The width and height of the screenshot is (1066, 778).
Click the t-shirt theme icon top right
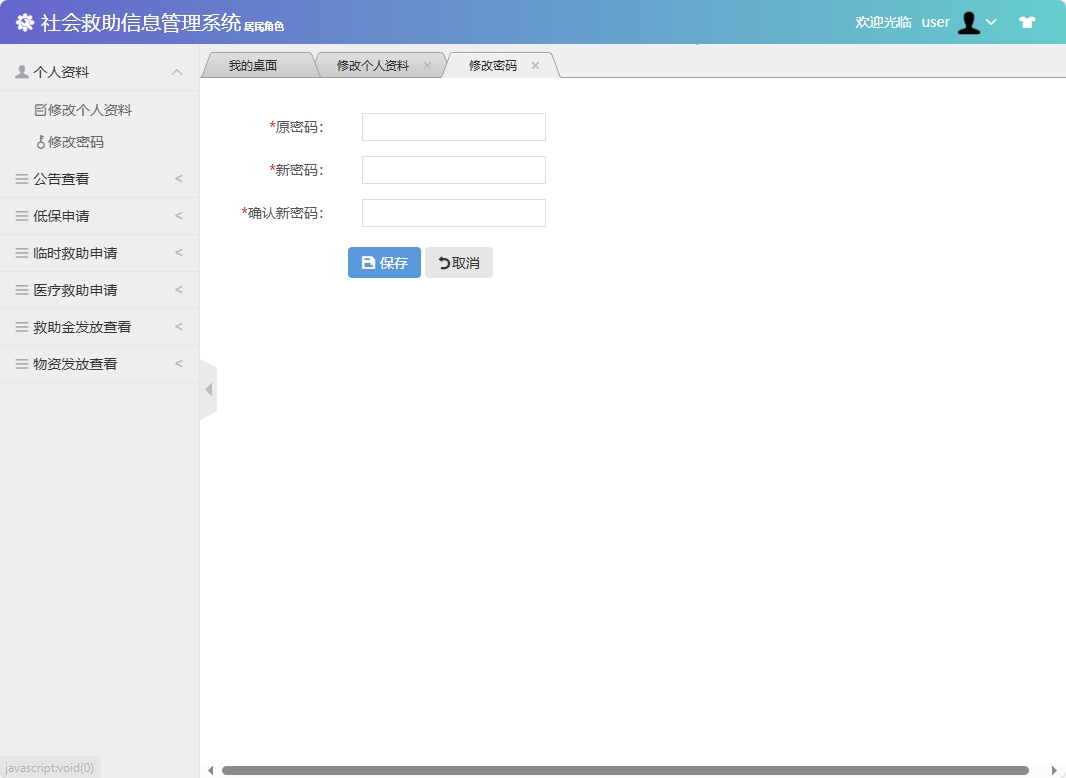[1026, 21]
